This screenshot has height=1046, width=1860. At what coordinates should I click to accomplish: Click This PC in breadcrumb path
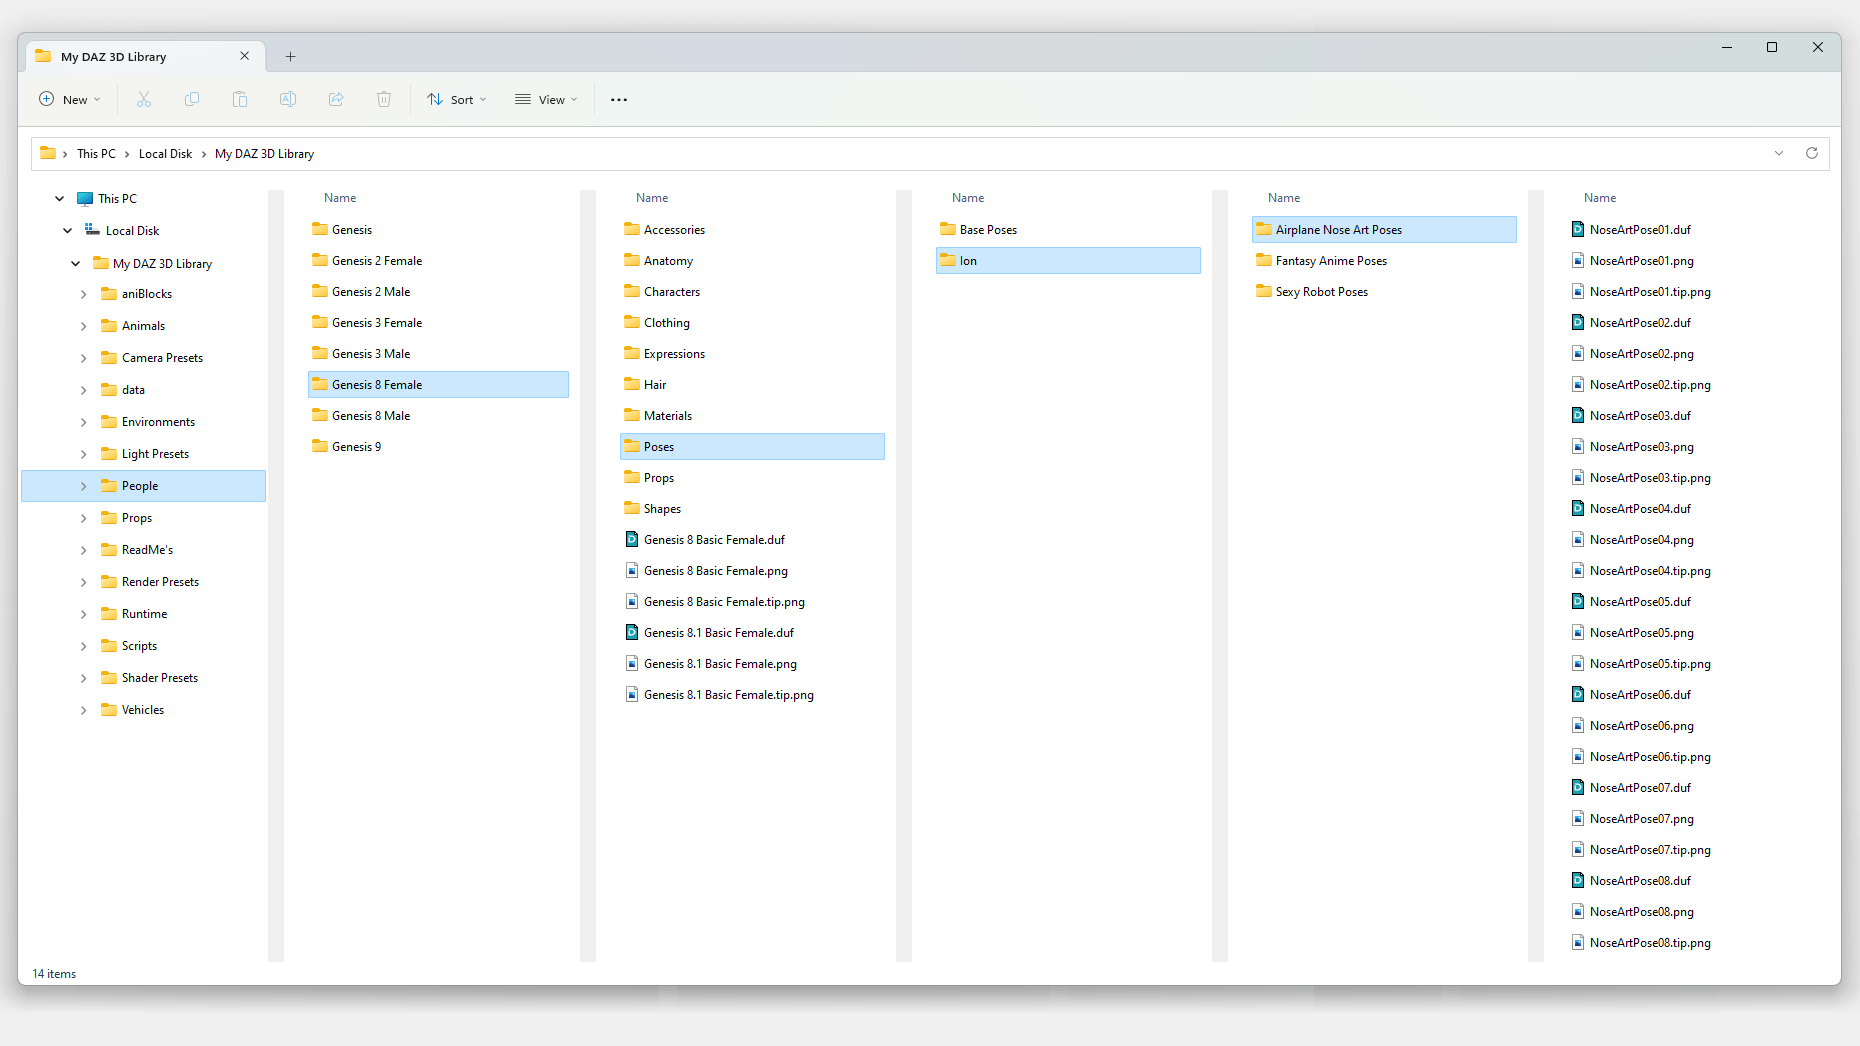96,153
